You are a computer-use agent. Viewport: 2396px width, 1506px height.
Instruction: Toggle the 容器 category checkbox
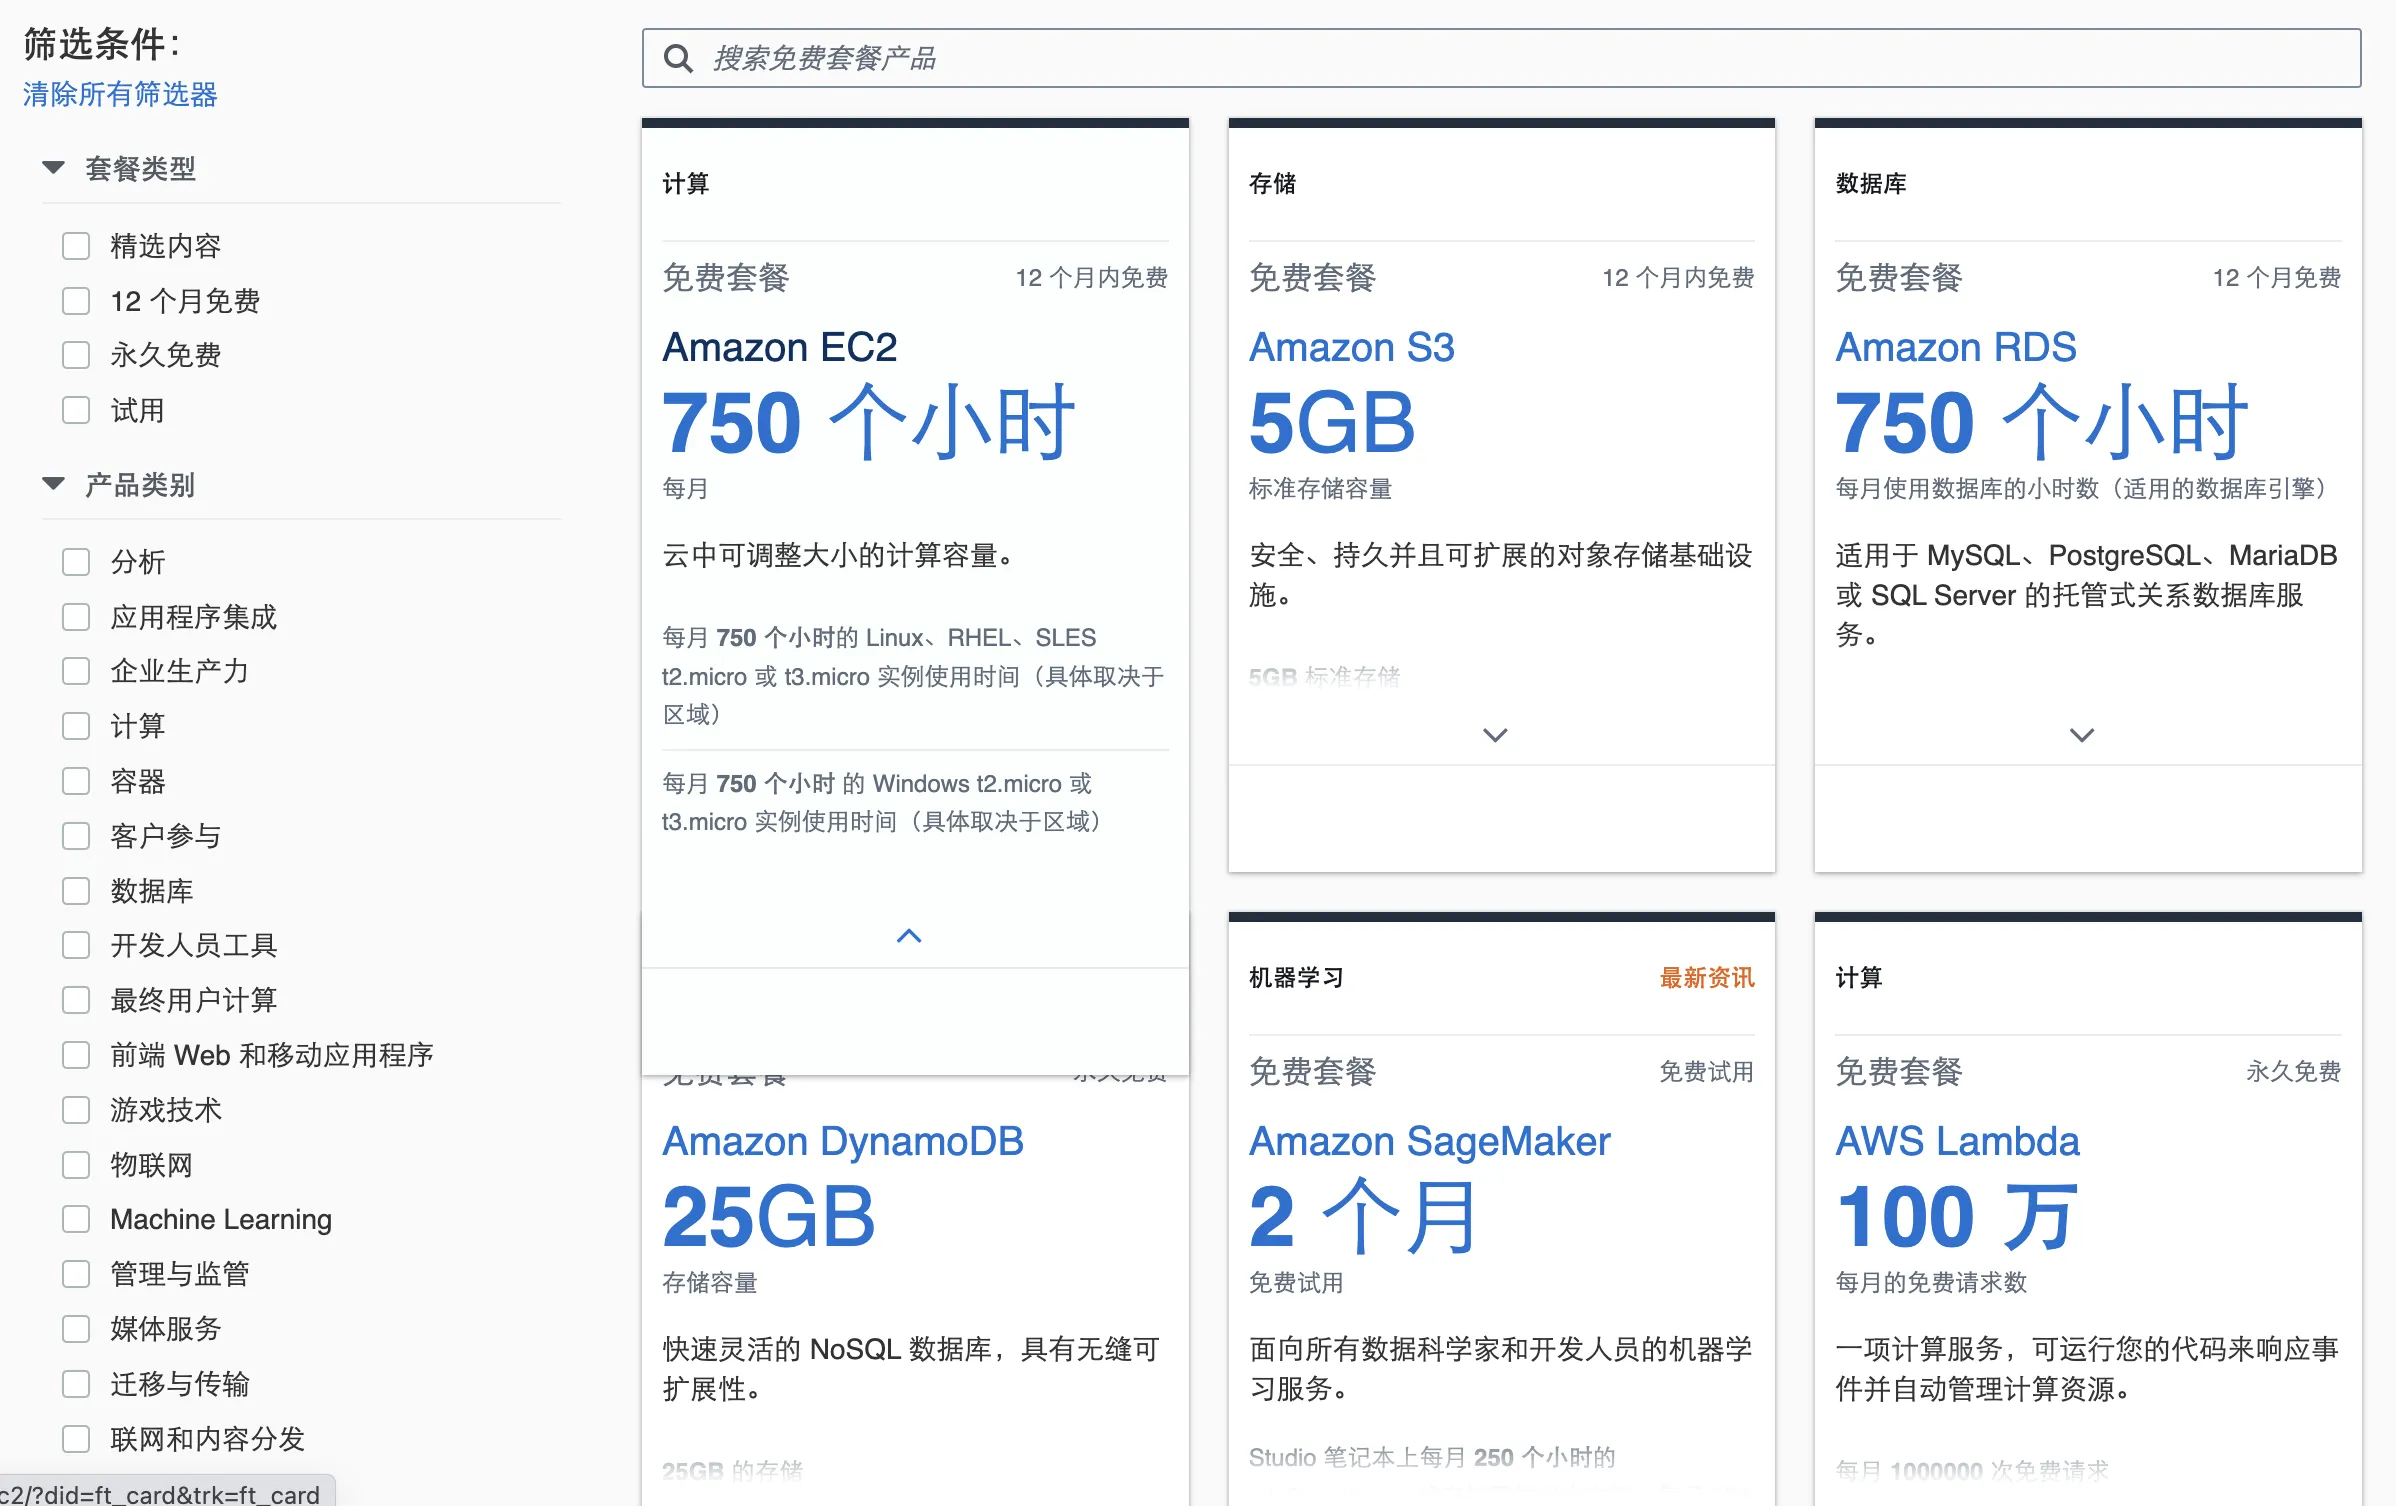pos(76,781)
